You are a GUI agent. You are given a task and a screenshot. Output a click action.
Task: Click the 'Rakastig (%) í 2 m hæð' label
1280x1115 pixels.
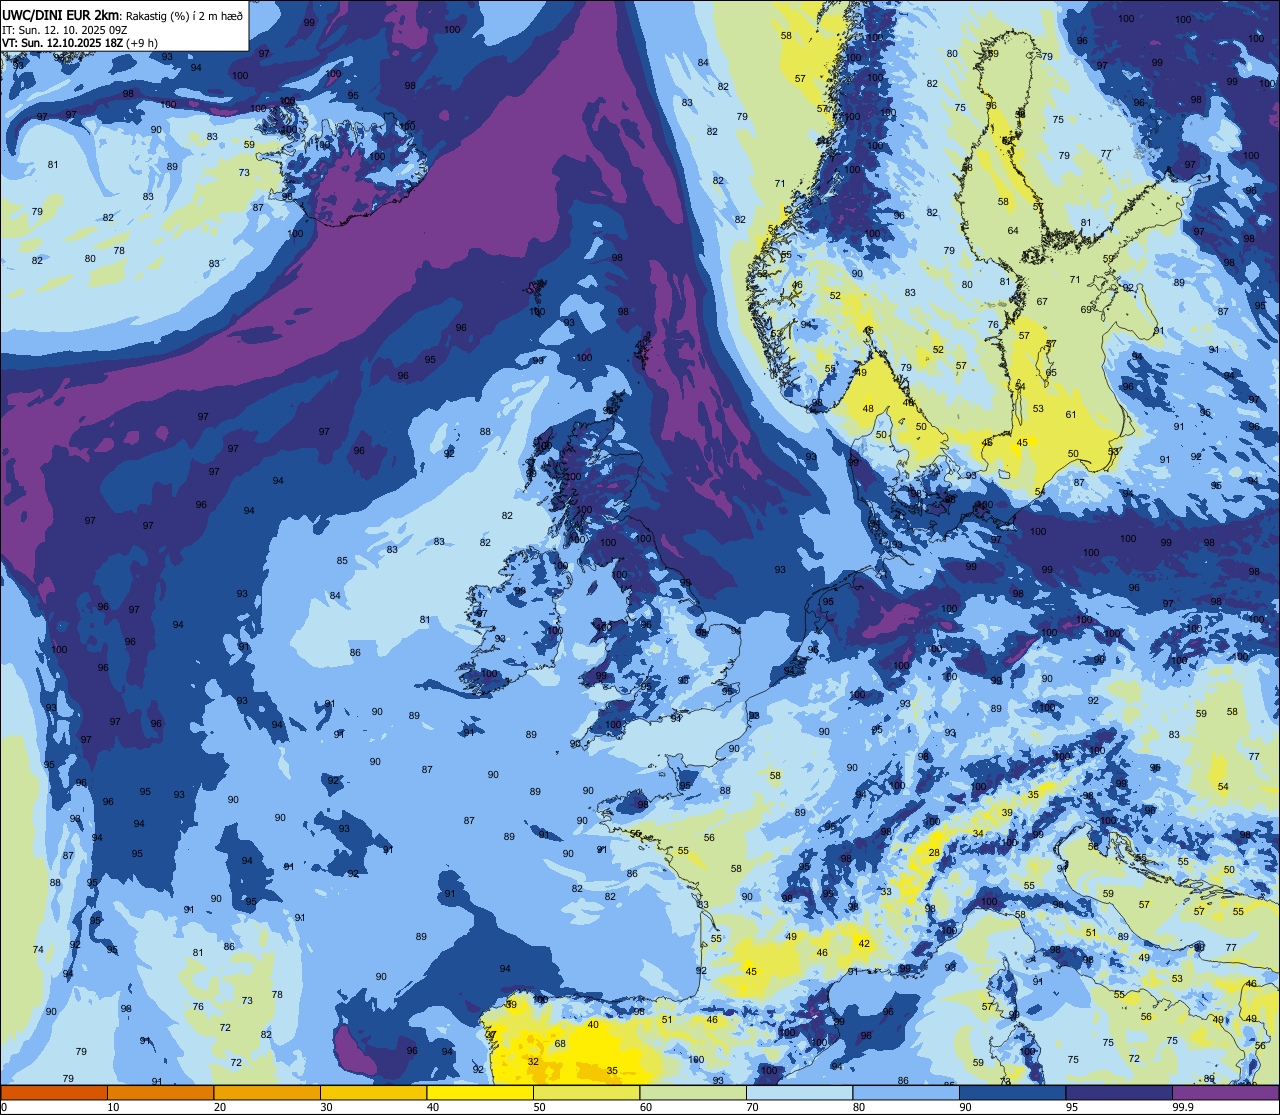[184, 15]
